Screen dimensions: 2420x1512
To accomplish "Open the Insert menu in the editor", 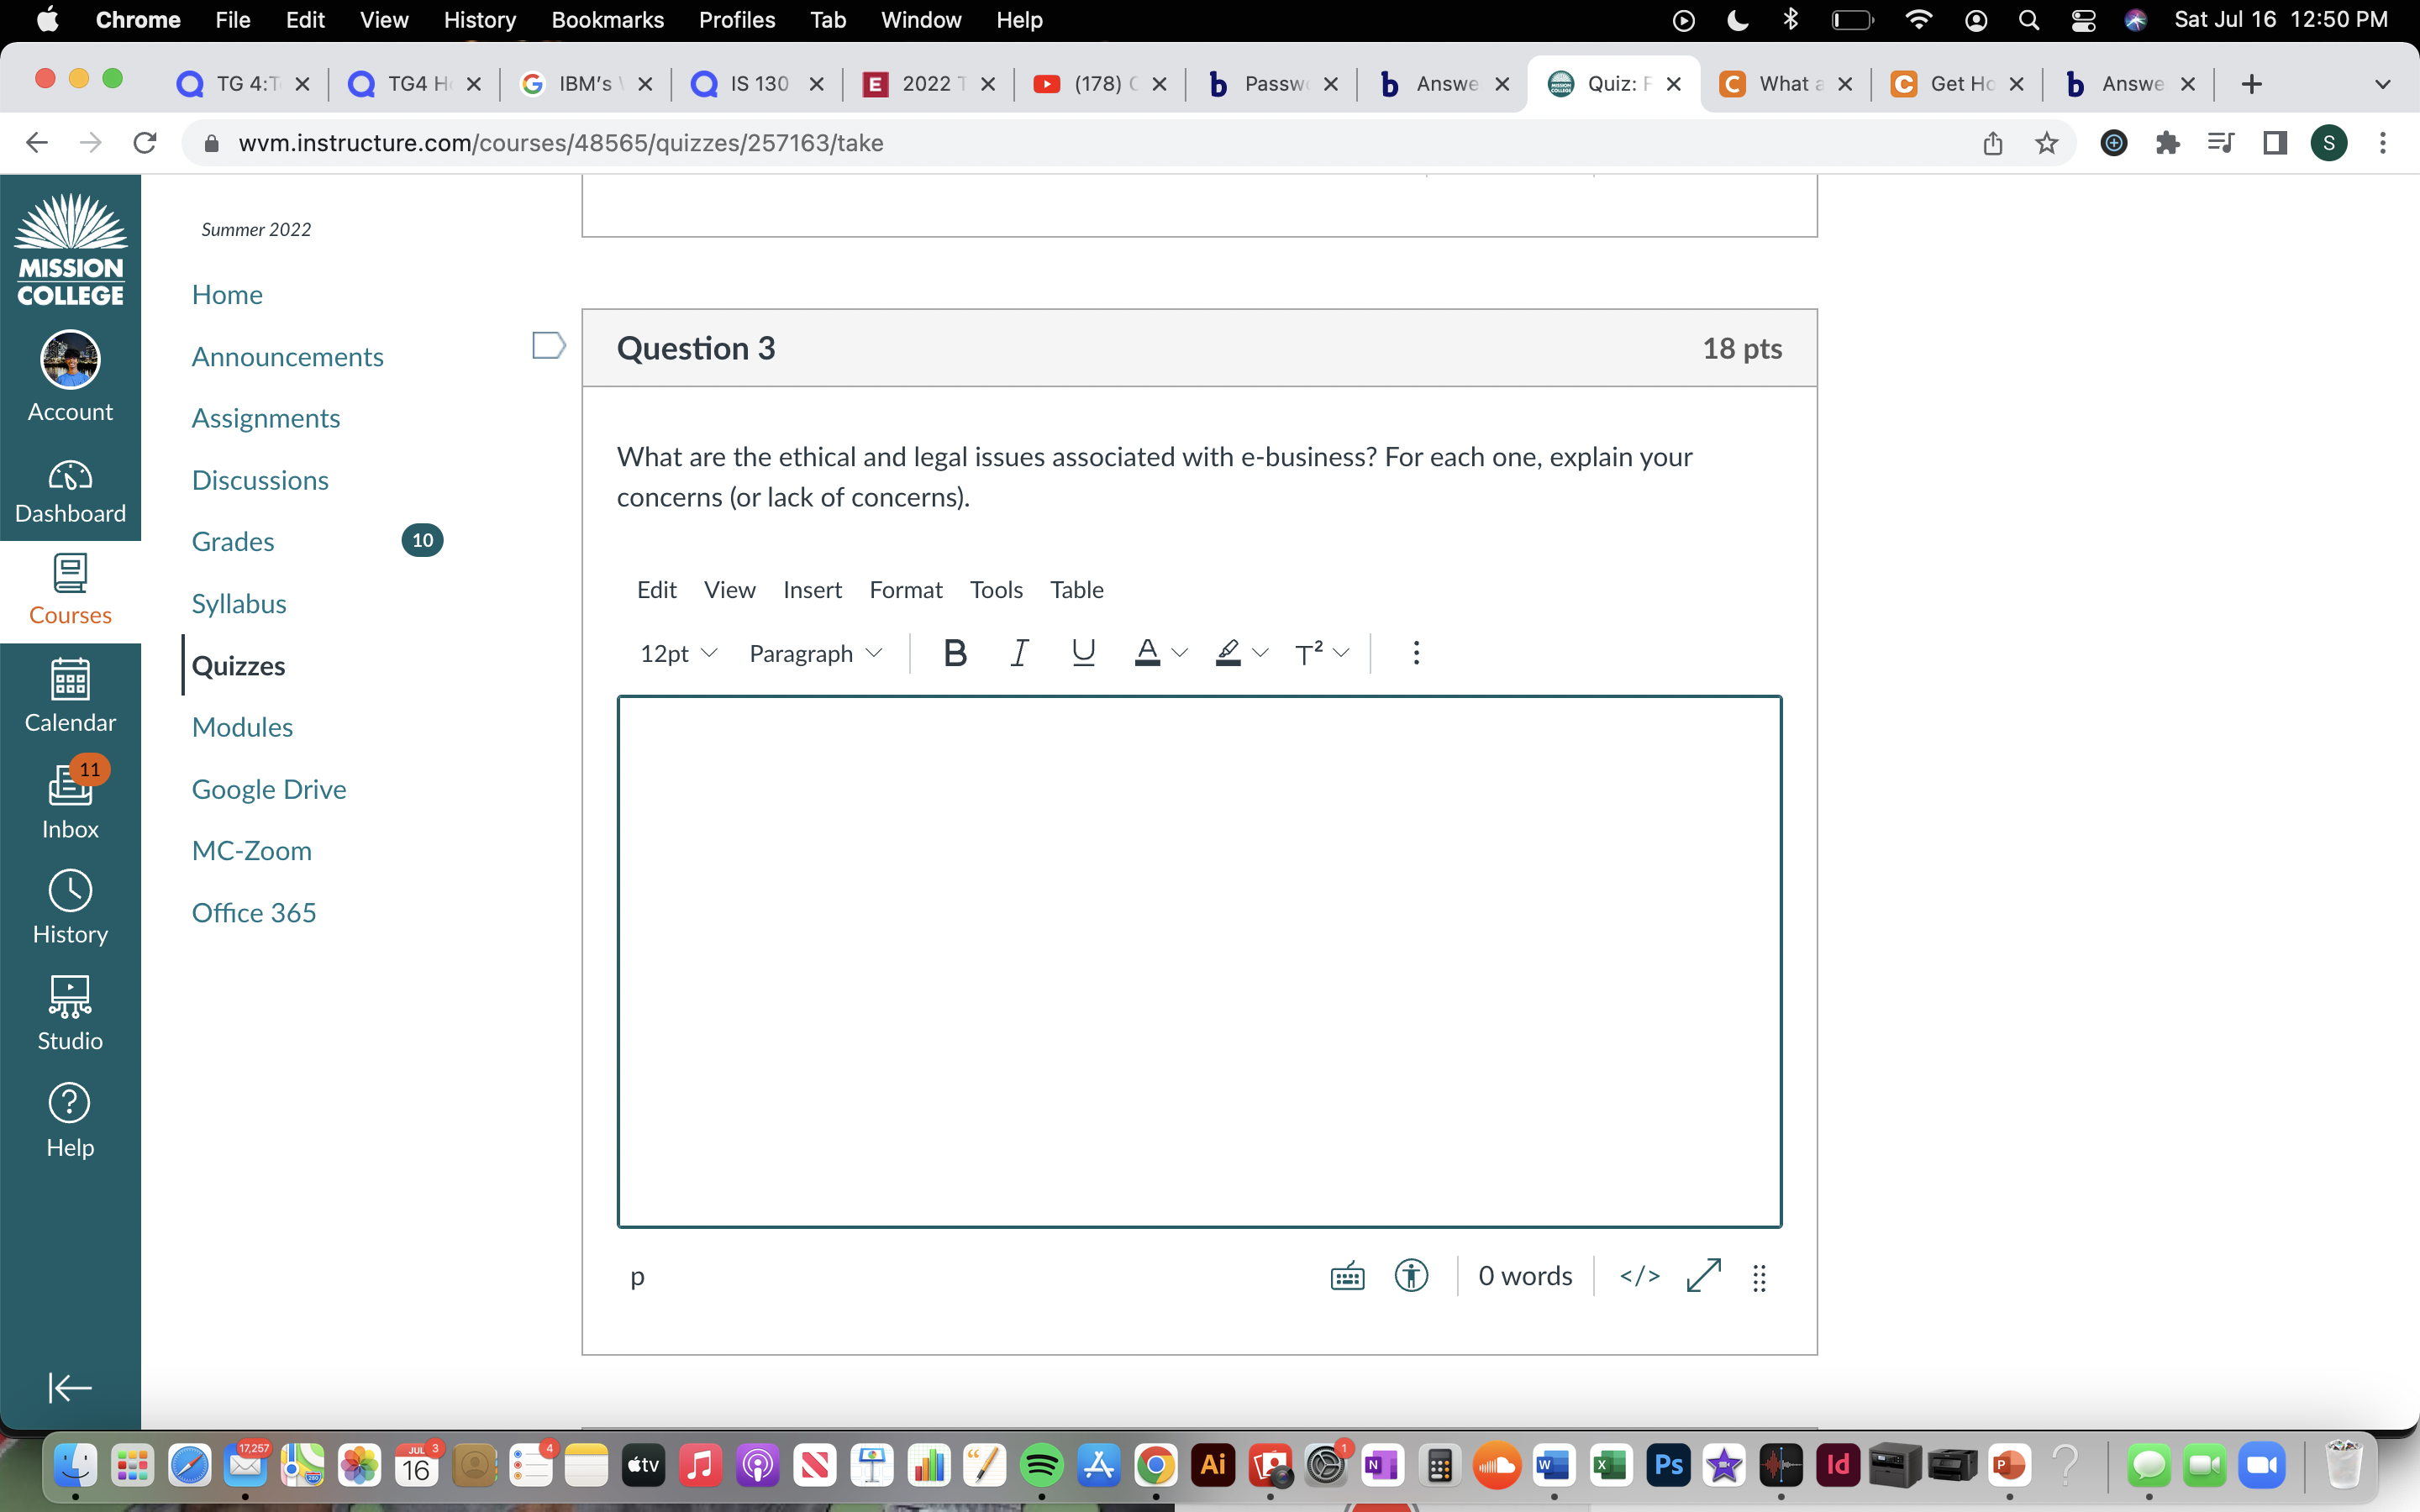I will pos(812,590).
